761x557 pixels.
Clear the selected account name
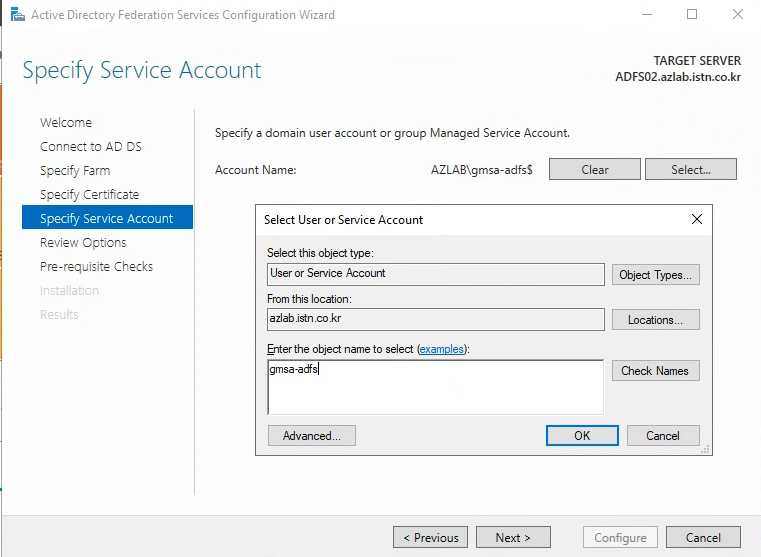pos(595,169)
